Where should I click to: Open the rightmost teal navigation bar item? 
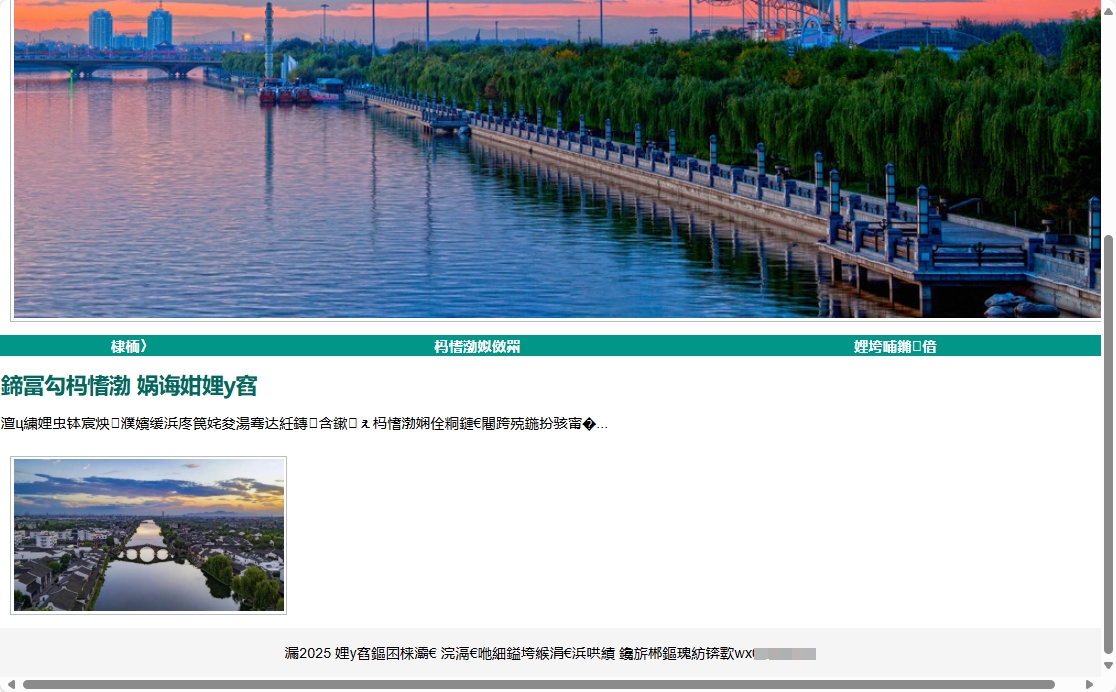tap(895, 347)
